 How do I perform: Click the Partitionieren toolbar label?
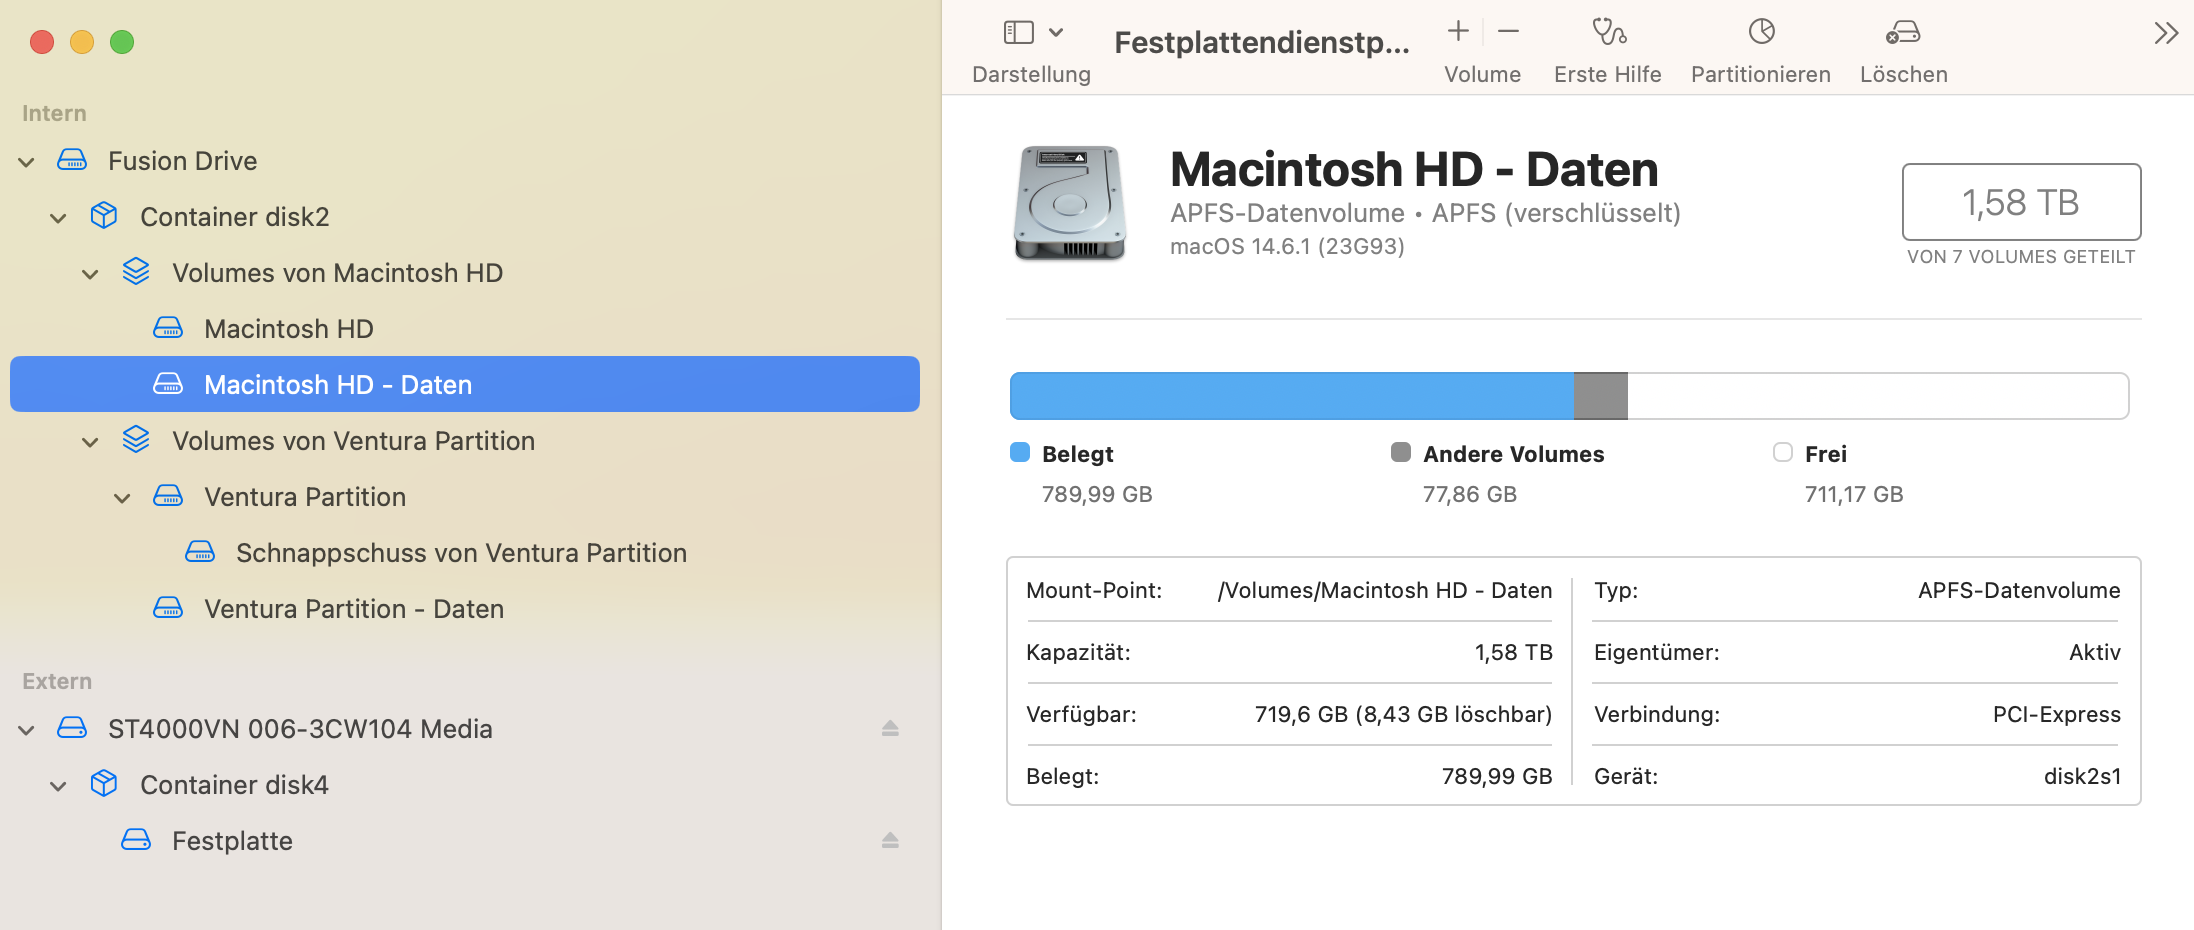(x=1760, y=74)
